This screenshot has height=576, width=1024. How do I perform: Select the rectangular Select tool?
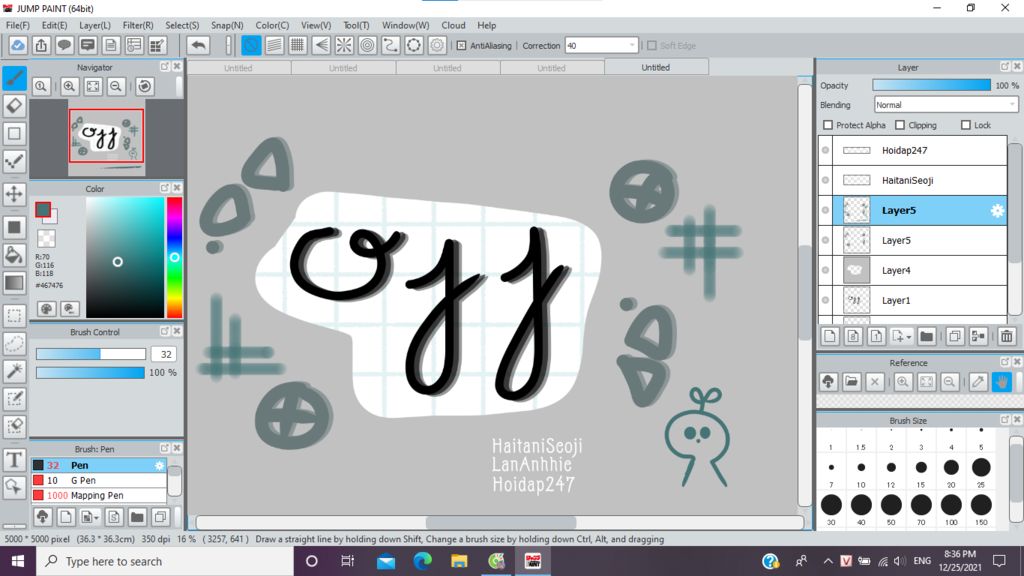[14, 316]
